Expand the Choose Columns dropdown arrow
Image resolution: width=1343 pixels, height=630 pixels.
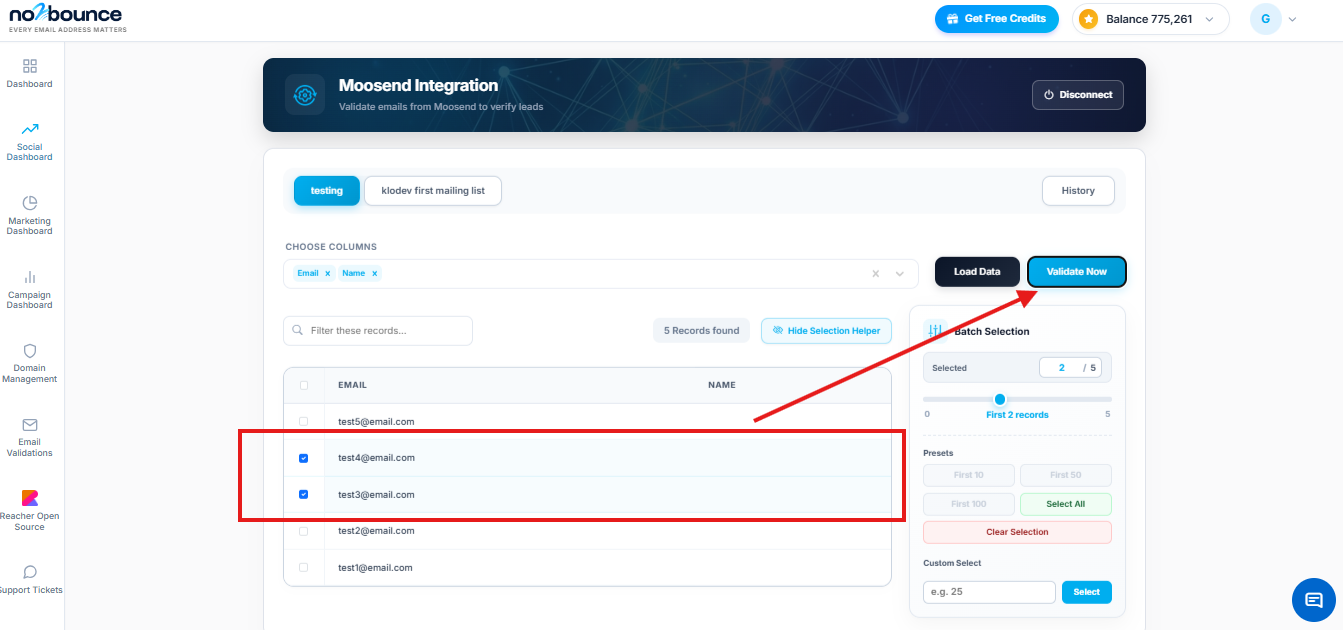[x=900, y=274]
